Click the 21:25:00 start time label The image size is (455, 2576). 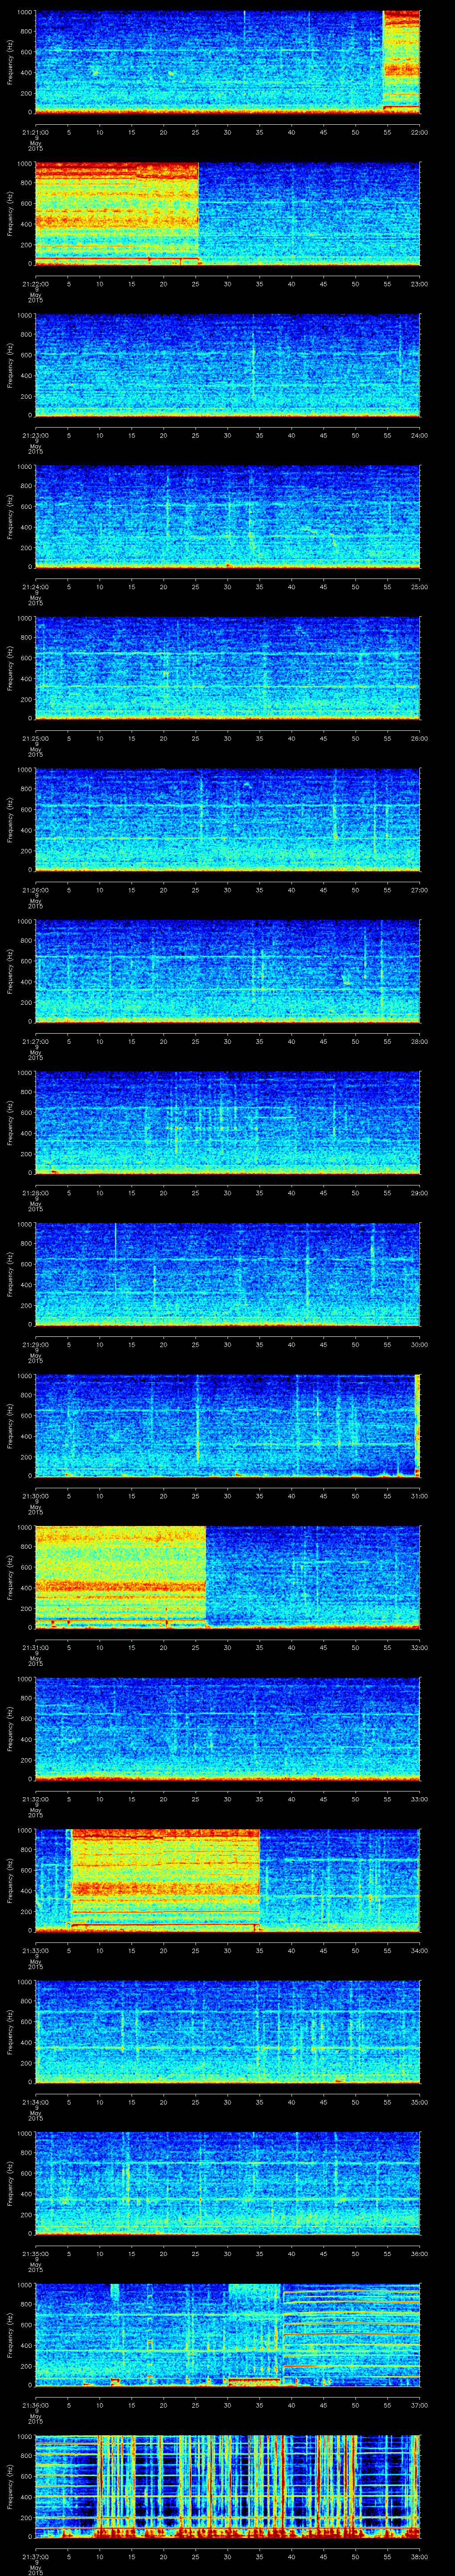click(x=35, y=739)
